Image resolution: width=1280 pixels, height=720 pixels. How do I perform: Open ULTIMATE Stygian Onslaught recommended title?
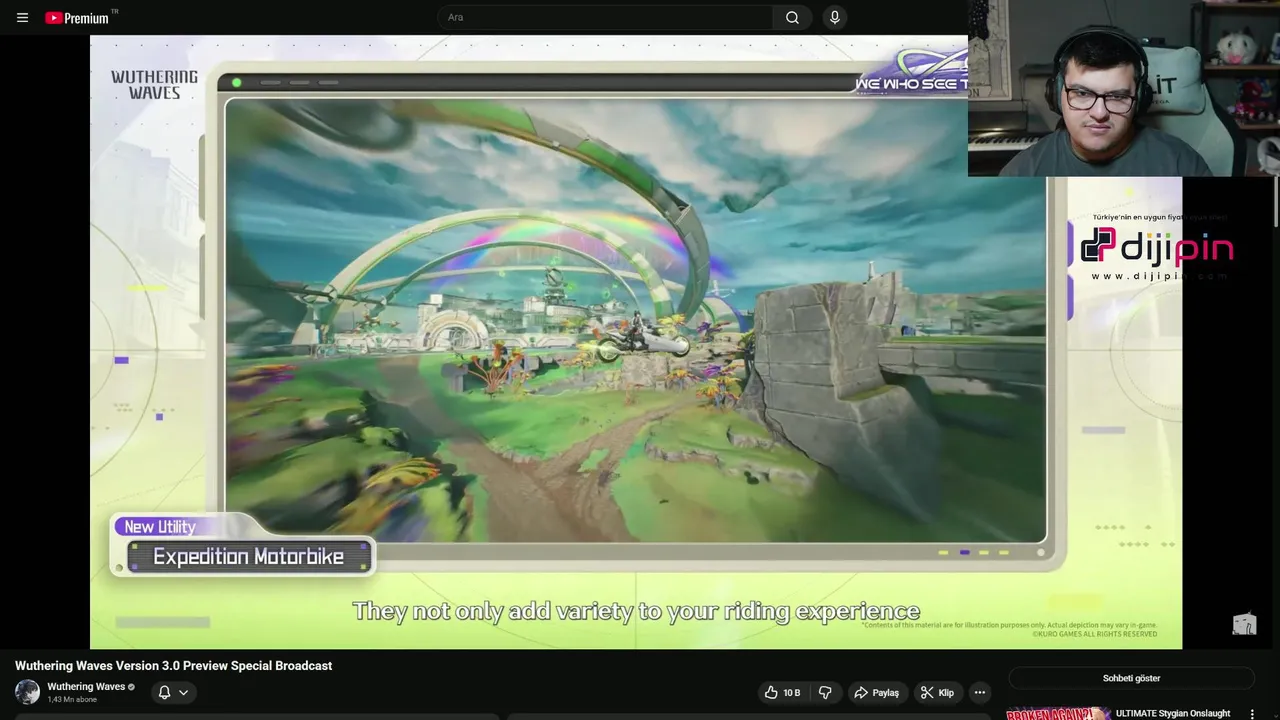tap(1172, 713)
